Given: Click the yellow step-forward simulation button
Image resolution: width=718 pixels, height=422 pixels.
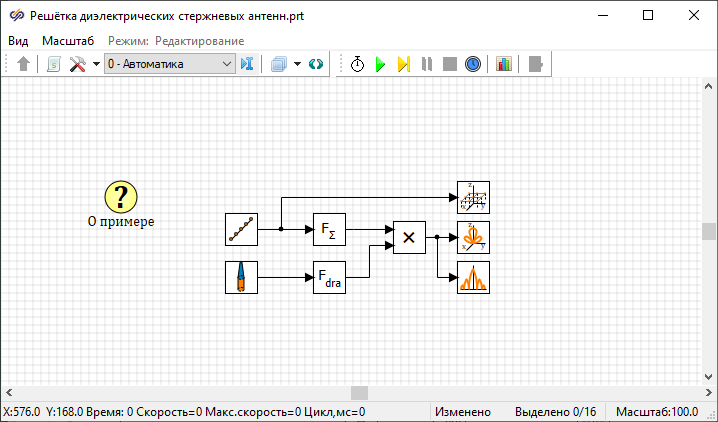Looking at the screenshot, I should 403,64.
